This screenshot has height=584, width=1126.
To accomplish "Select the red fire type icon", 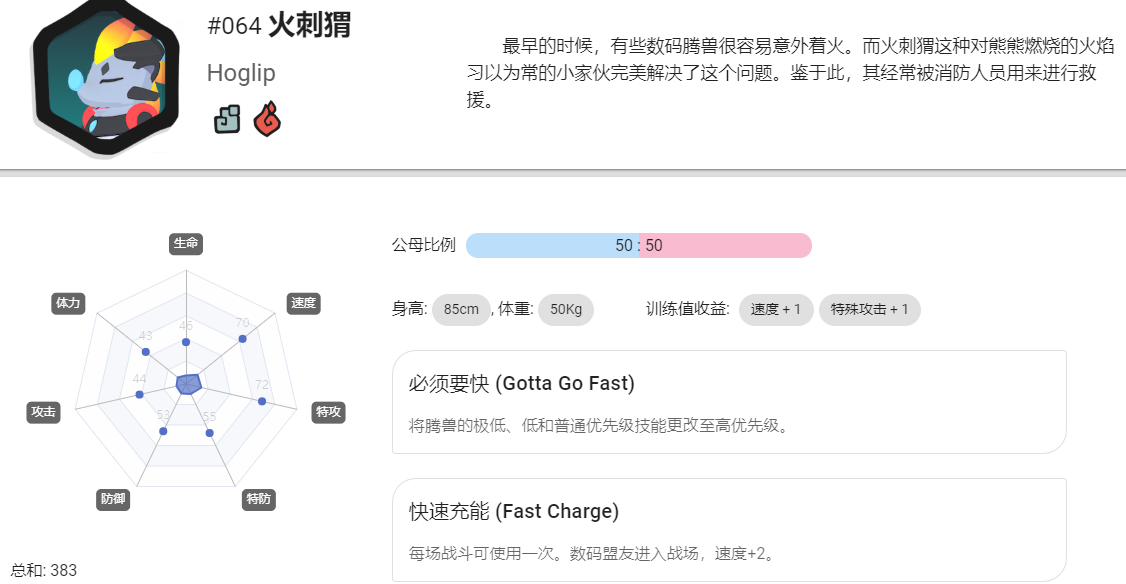I will 267,119.
